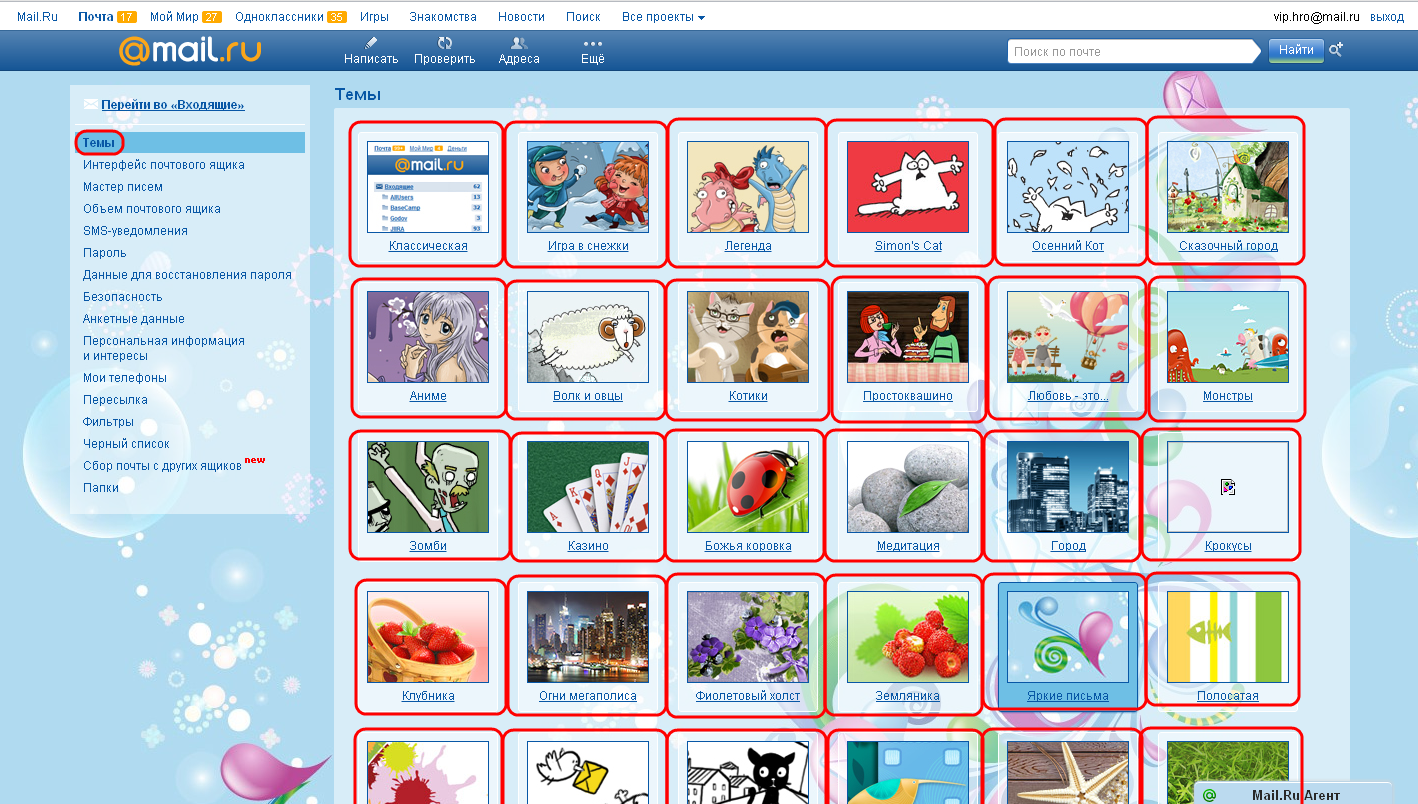1418x804 pixels.
Task: Pick the Монстры theme thumbnail
Action: coord(1228,337)
